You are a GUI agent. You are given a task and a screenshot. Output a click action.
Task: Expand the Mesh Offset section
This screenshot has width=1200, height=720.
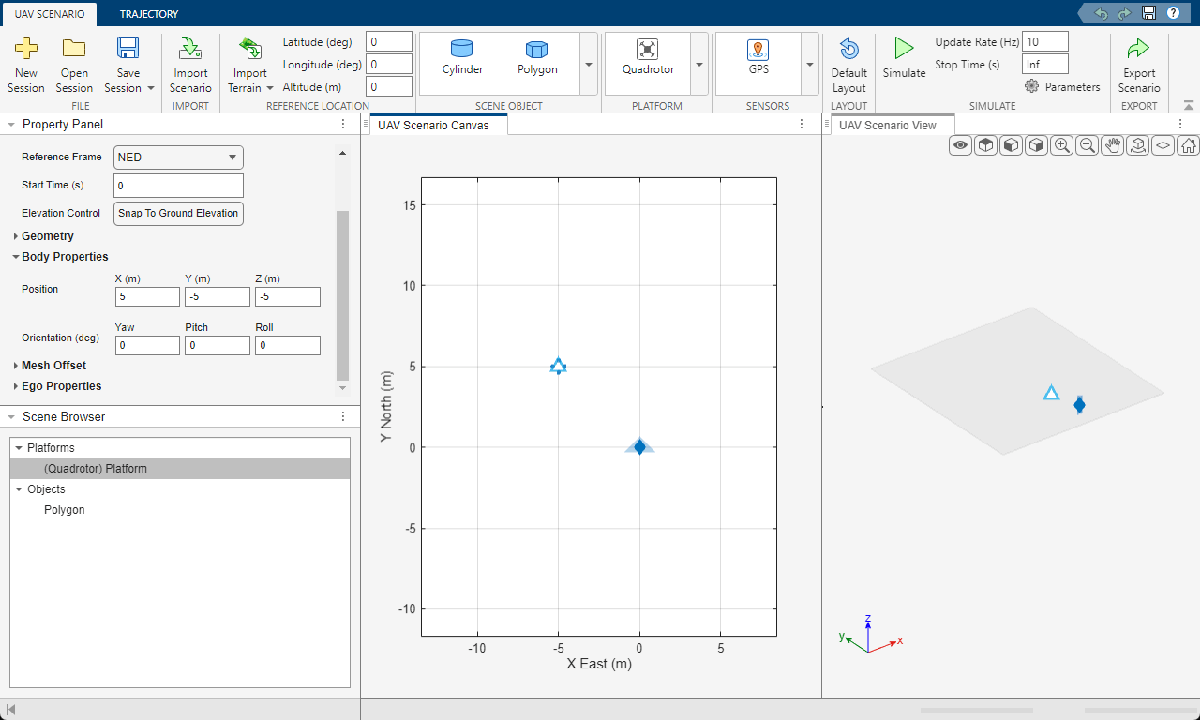16,366
